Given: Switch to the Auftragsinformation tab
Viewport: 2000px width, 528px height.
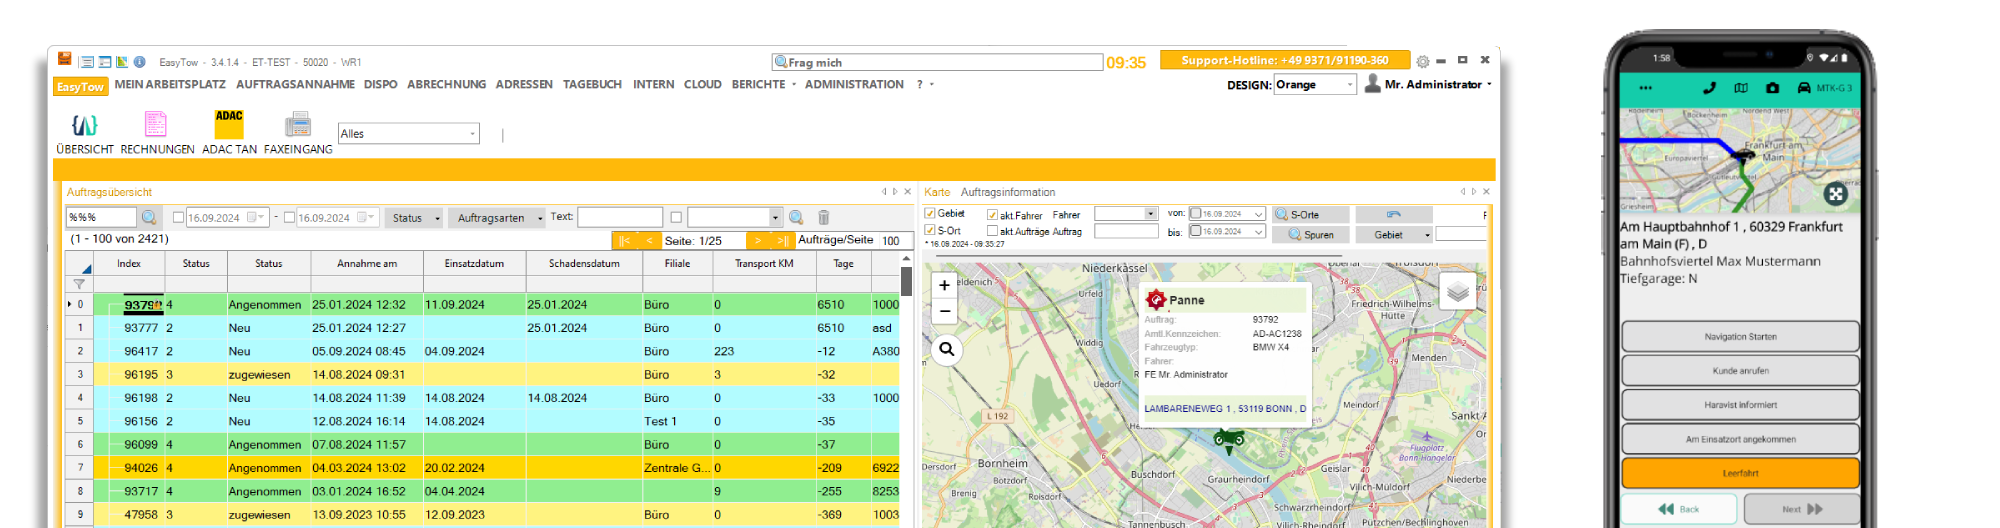Looking at the screenshot, I should pos(1007,192).
